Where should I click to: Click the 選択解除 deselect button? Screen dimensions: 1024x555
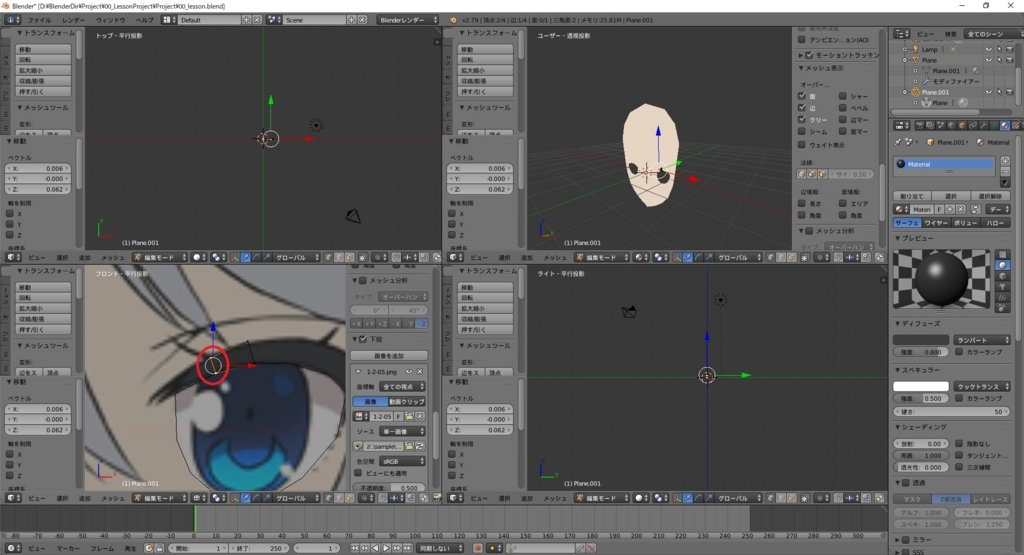click(991, 196)
